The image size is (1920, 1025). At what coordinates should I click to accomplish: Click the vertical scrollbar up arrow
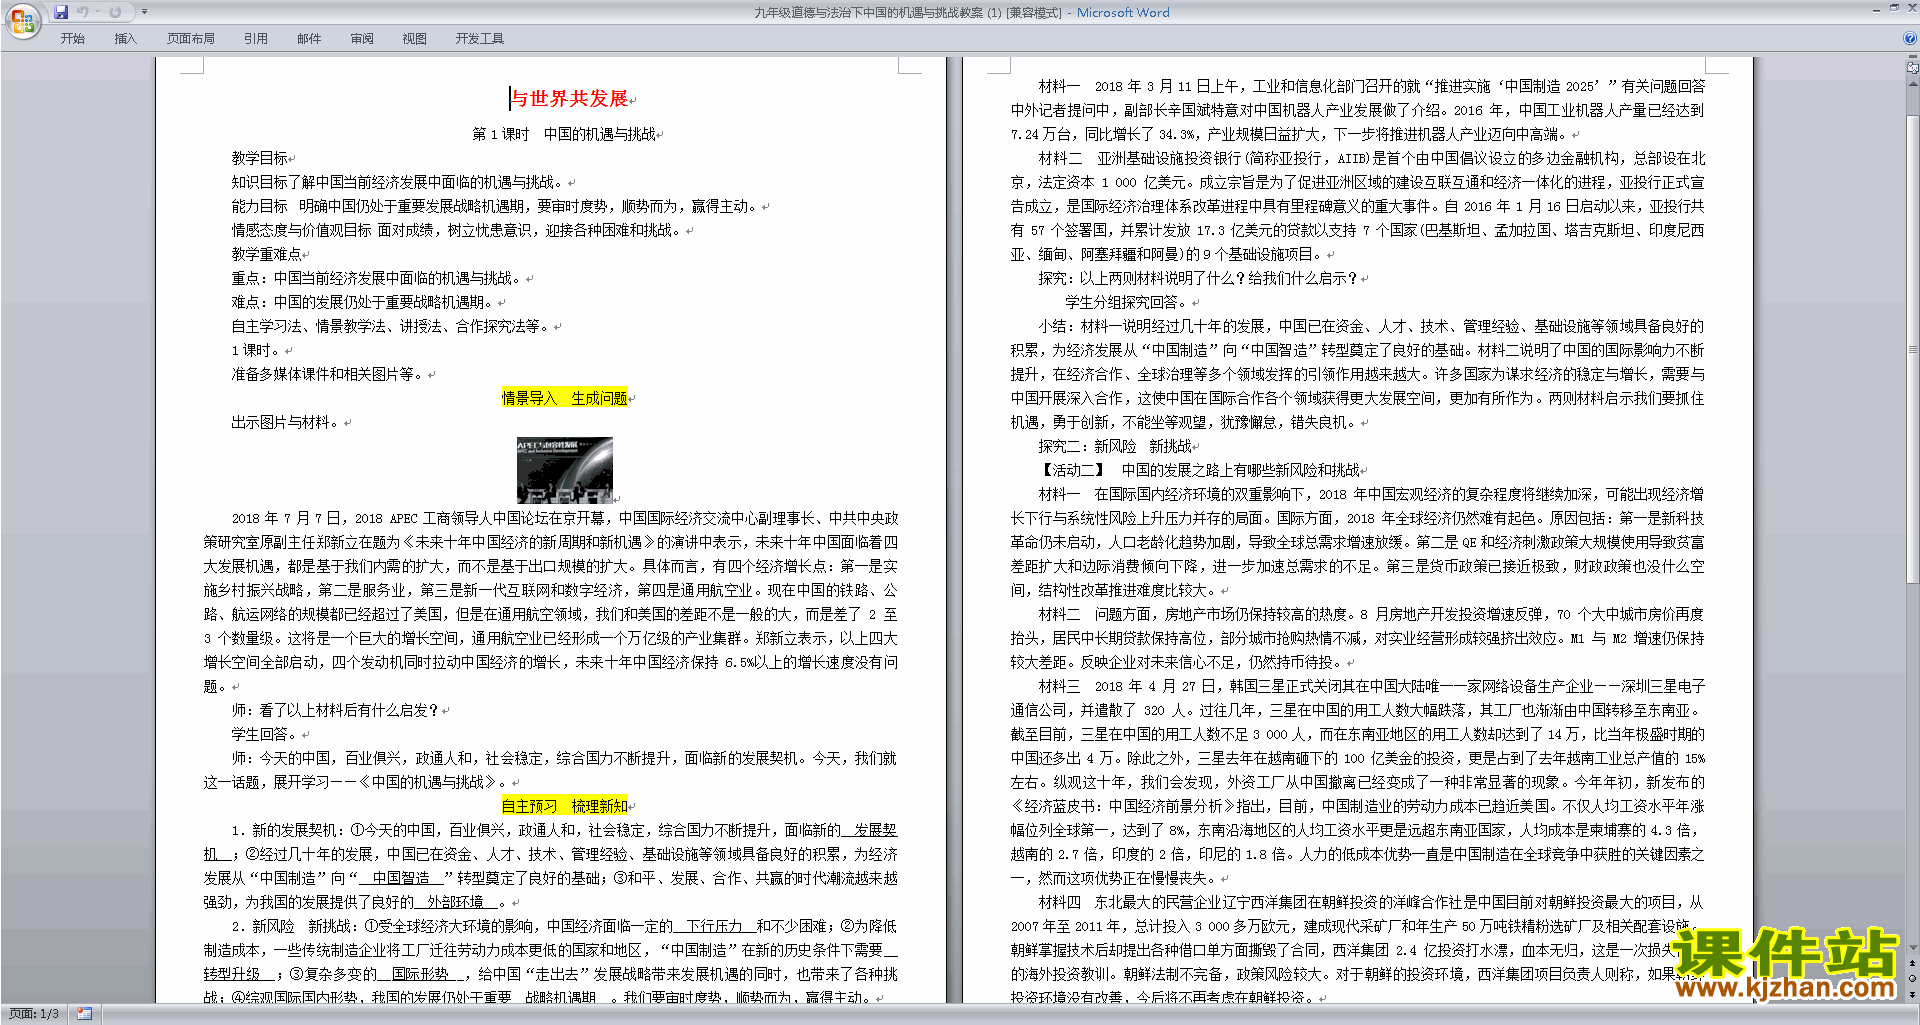point(1913,83)
